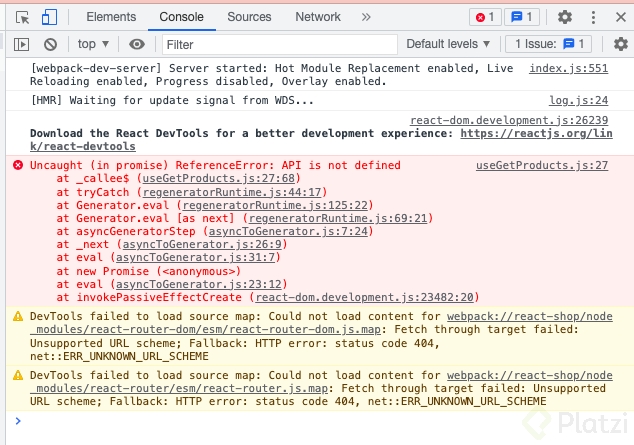This screenshot has width=634, height=445.
Task: Open react-dom.development.js:23482:20 stack link
Action: click(x=364, y=297)
